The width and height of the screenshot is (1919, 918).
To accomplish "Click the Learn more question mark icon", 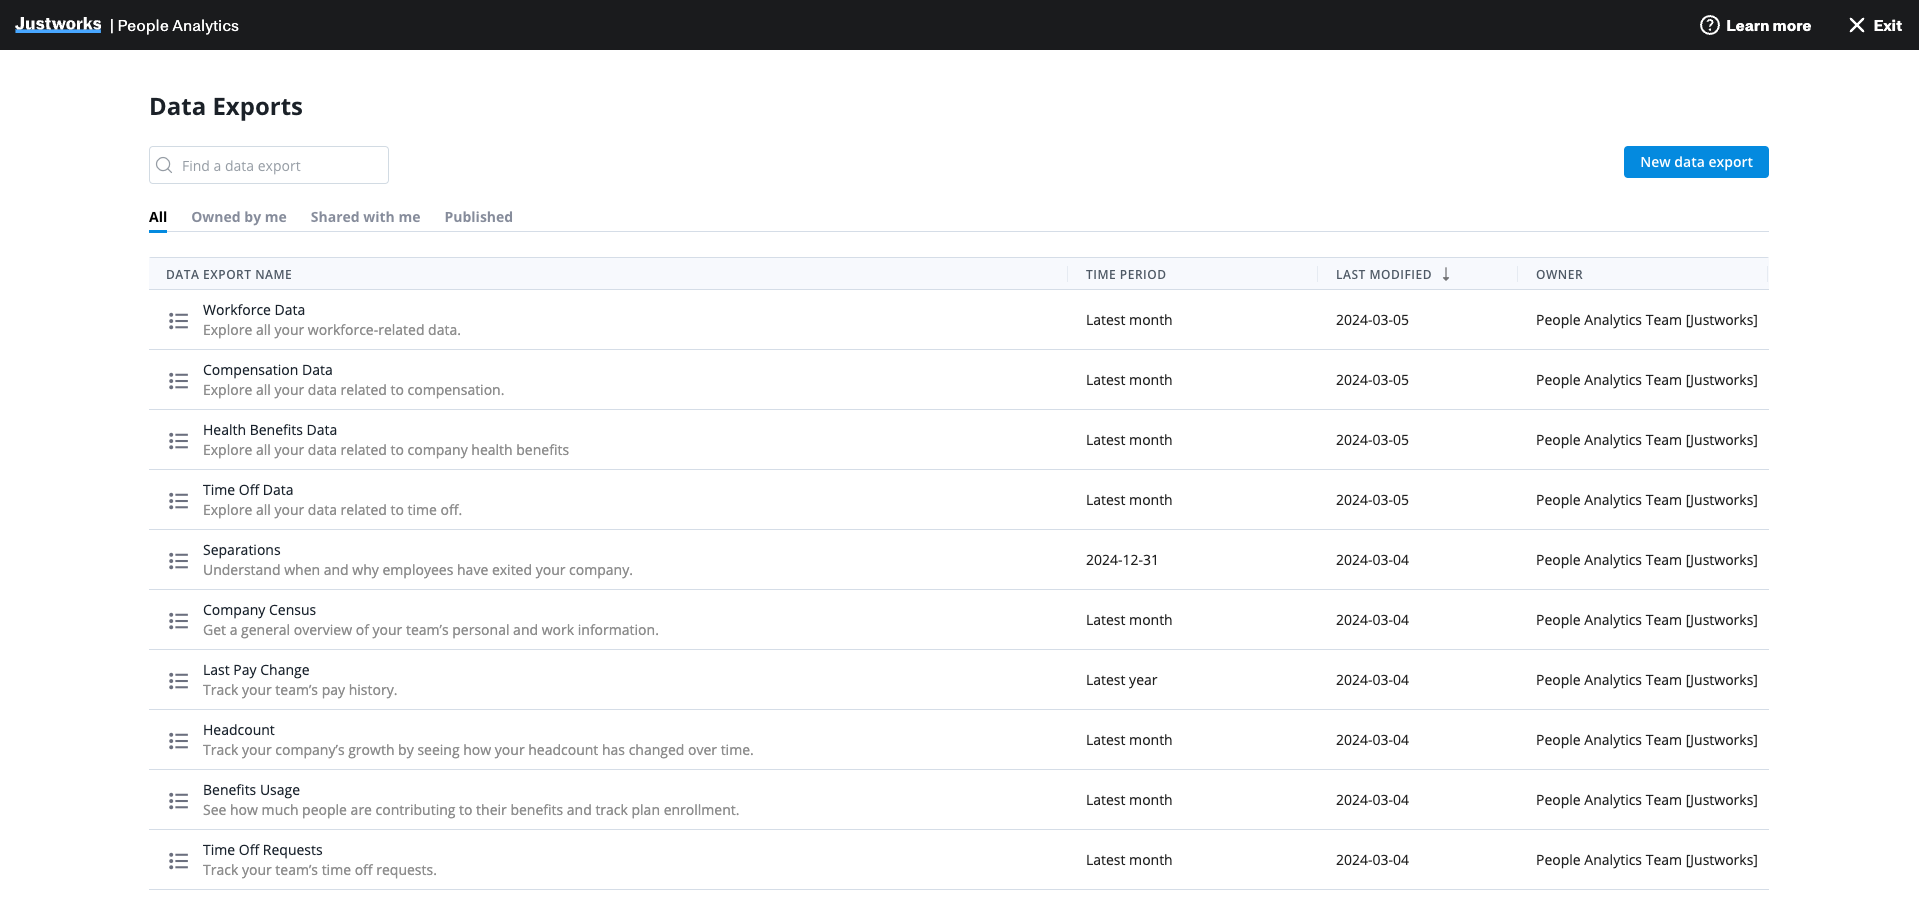I will click(x=1709, y=25).
